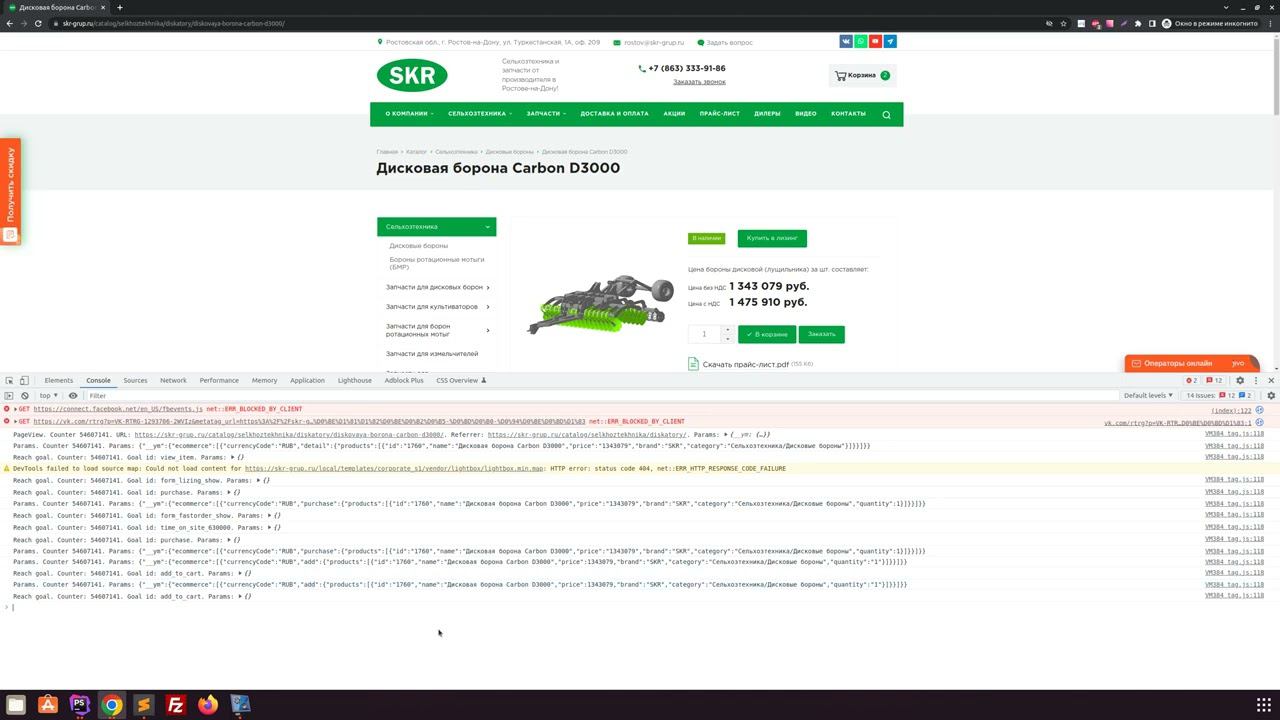Image resolution: width=1280 pixels, height=720 pixels.
Task: Open the Chrome three-dot menu
Action: point(1271,23)
